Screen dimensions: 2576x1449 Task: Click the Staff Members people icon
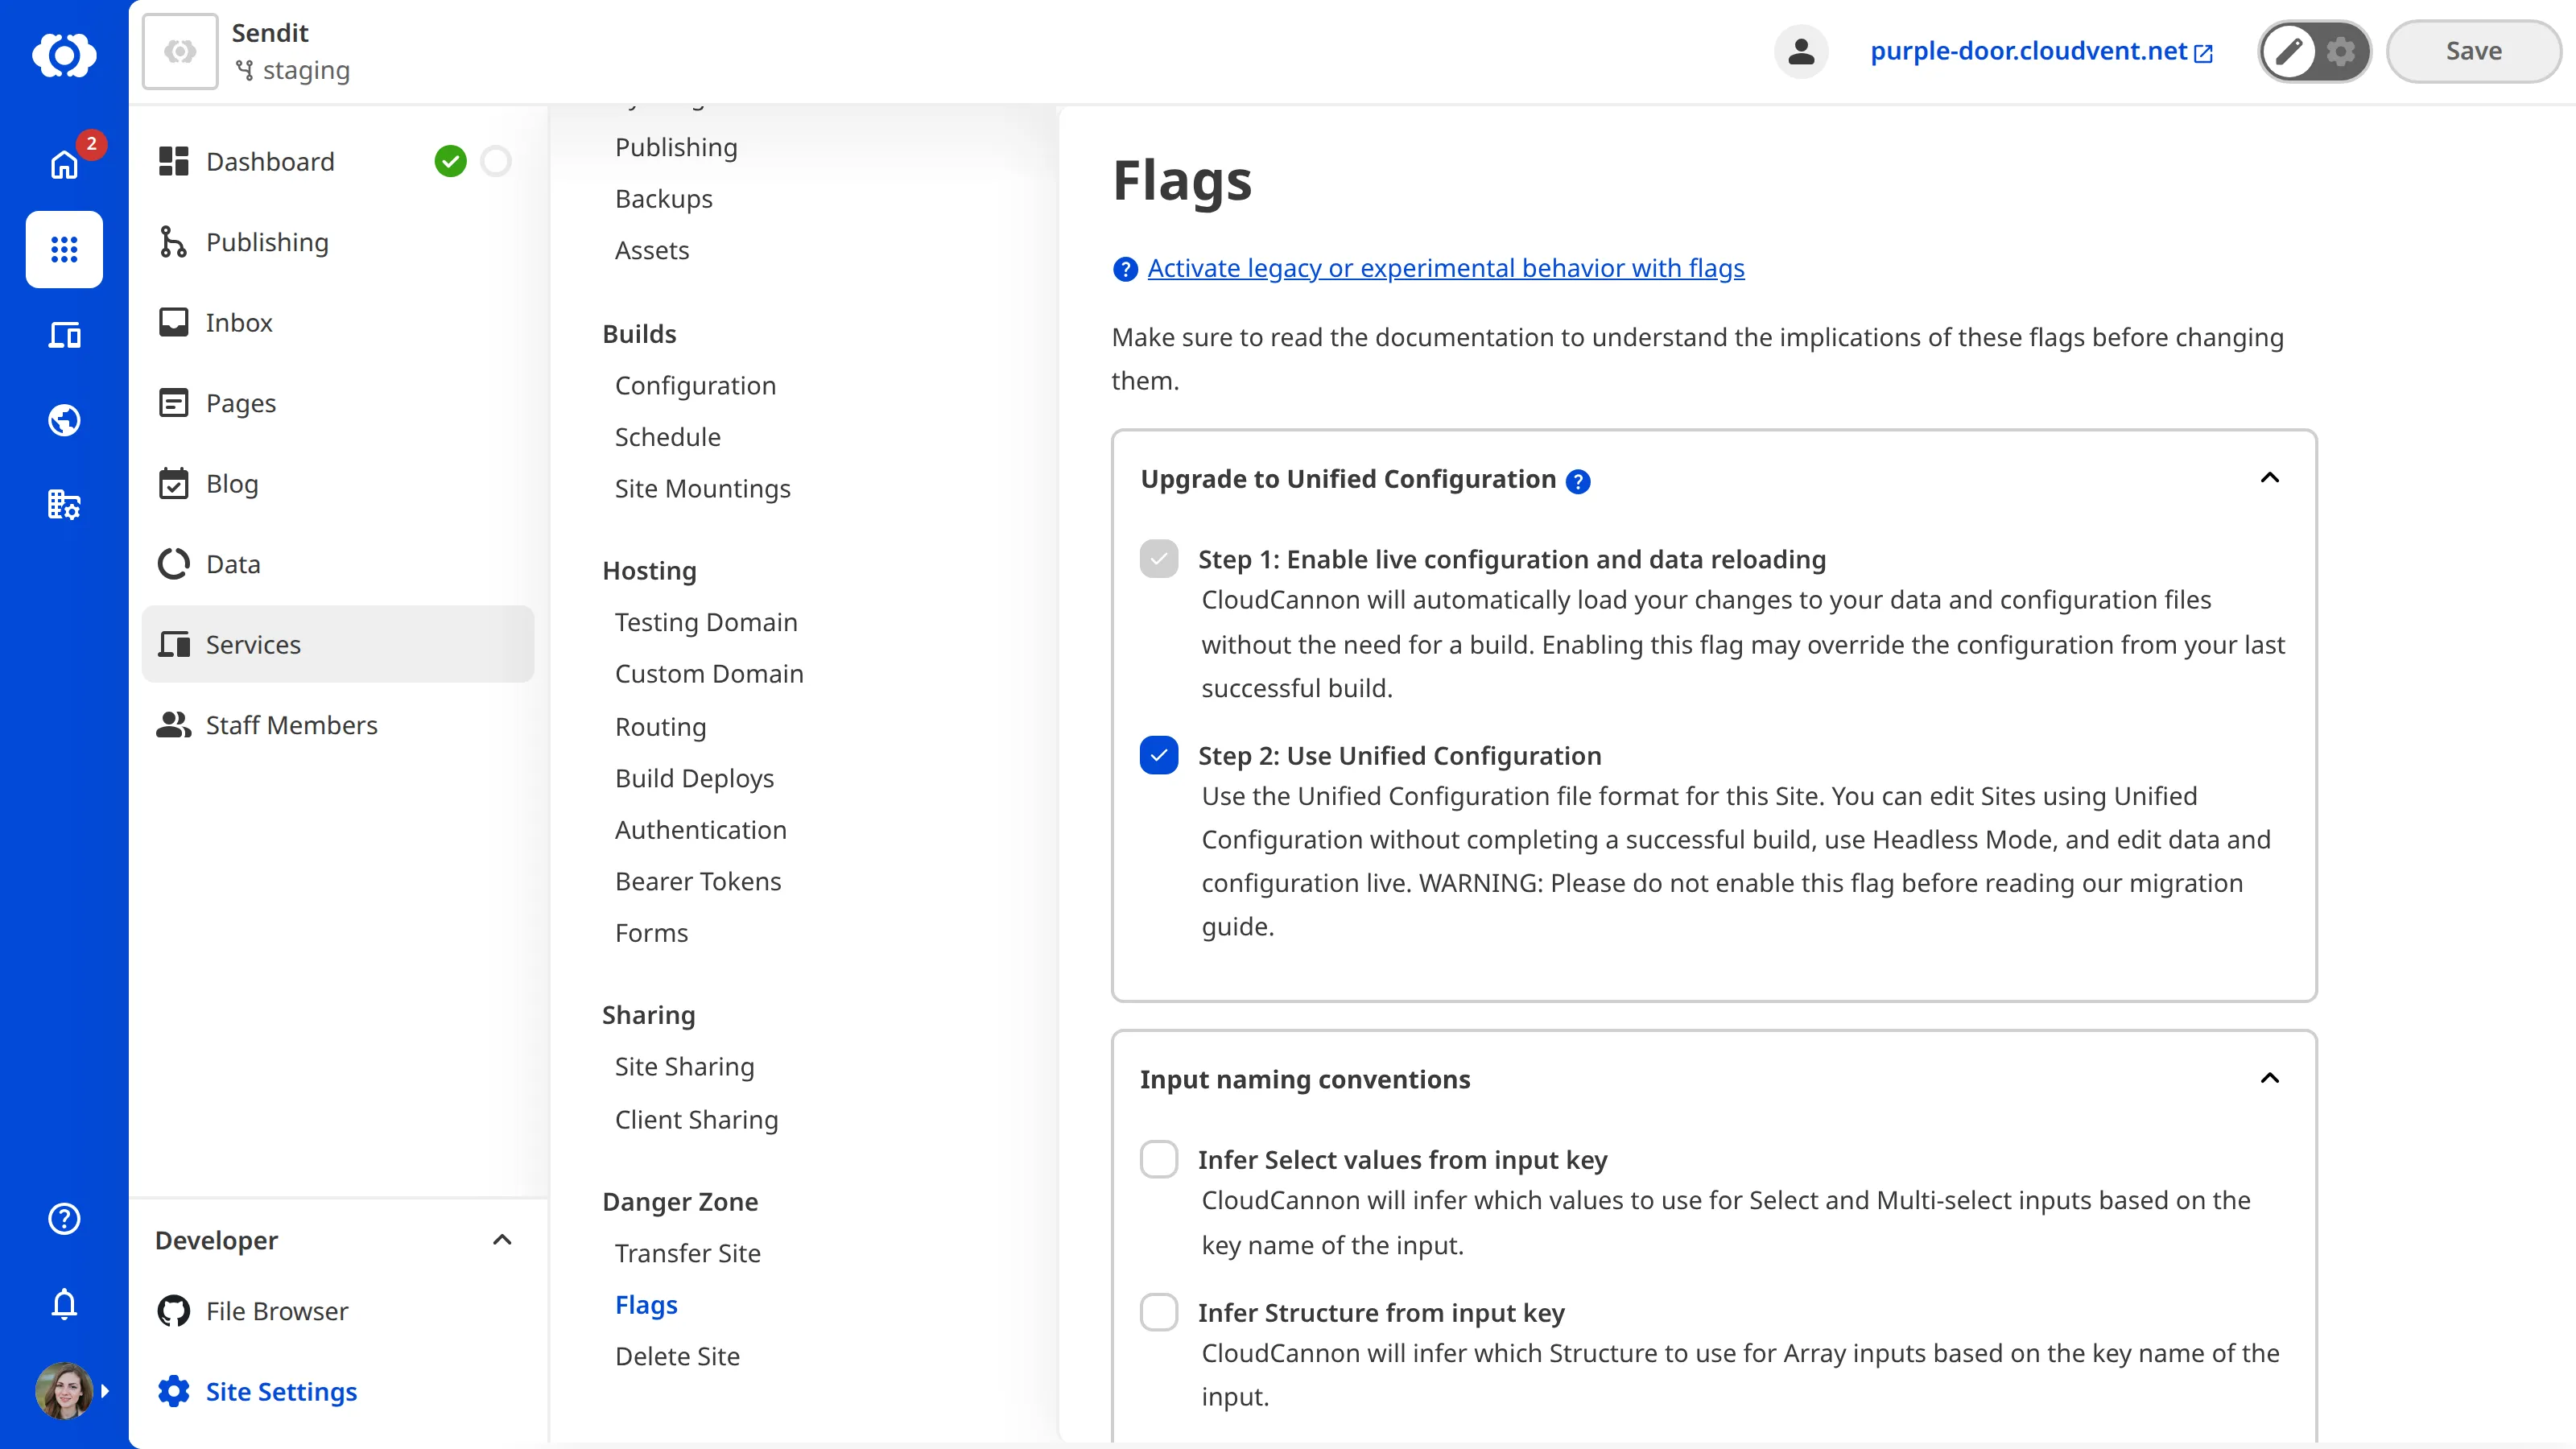tap(174, 725)
